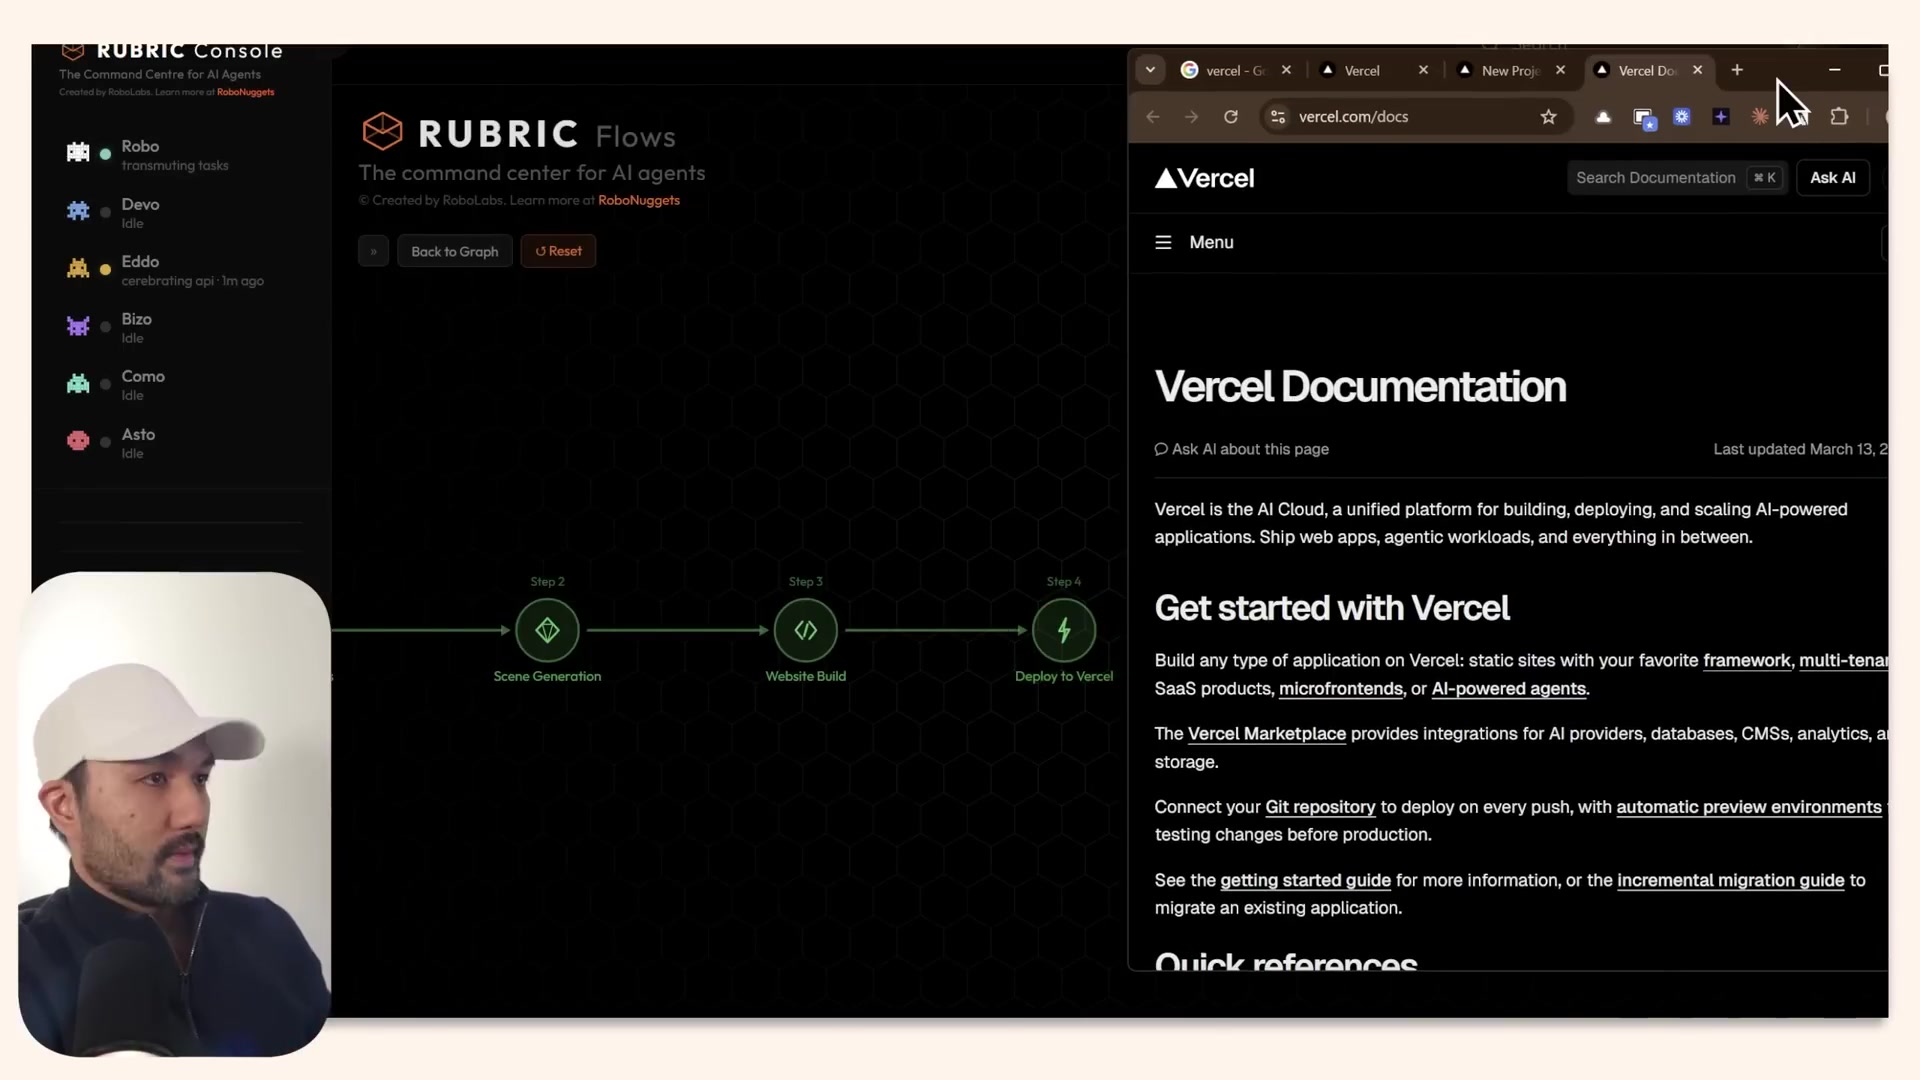Bookmark page with the star icon
The width and height of the screenshot is (1920, 1080).
(1548, 117)
